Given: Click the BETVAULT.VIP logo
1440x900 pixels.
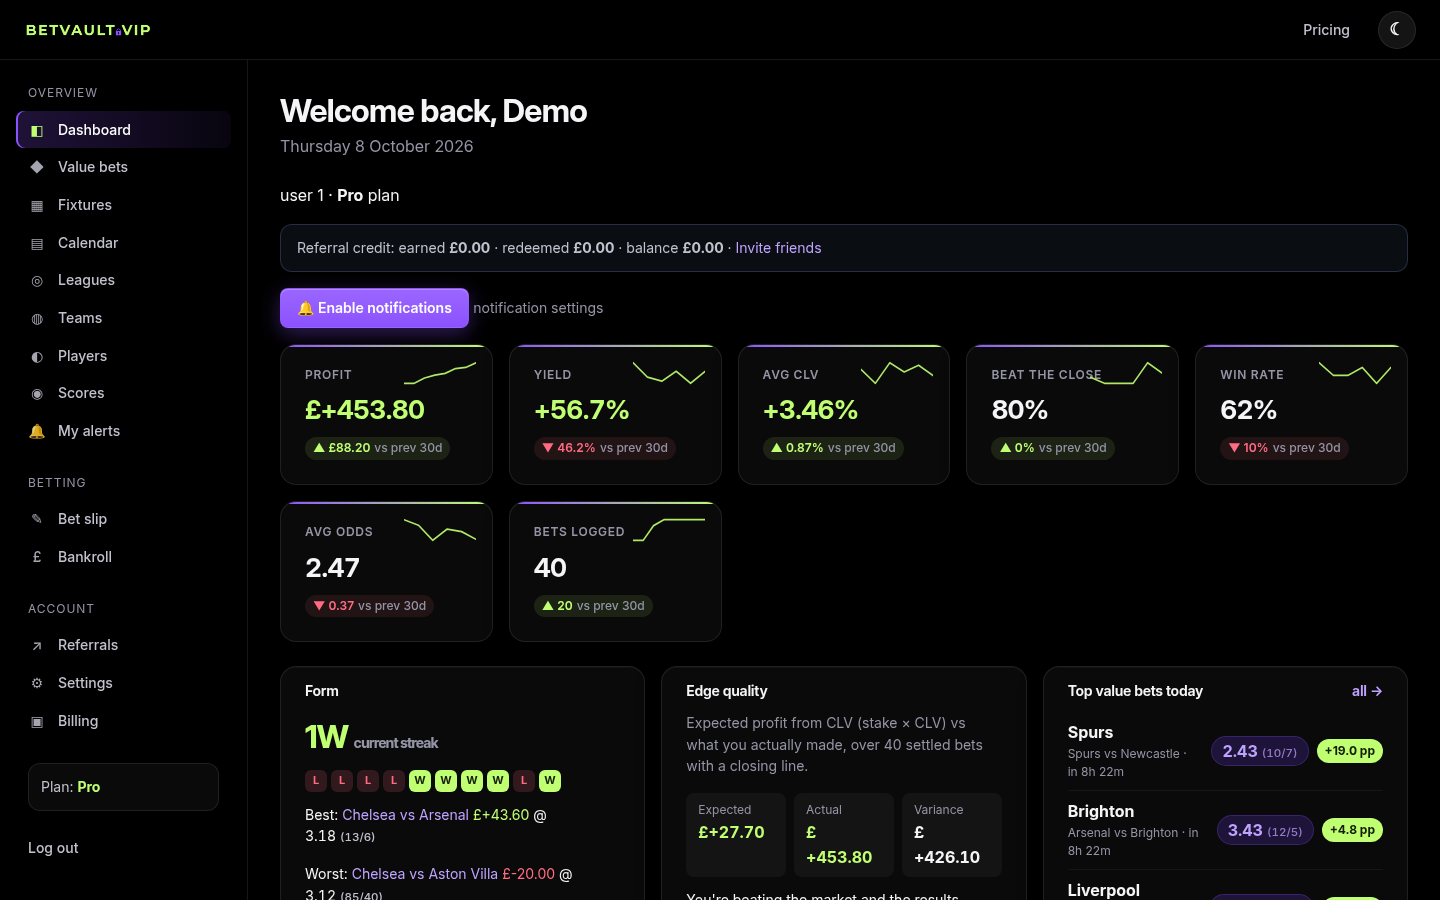Looking at the screenshot, I should pos(88,30).
